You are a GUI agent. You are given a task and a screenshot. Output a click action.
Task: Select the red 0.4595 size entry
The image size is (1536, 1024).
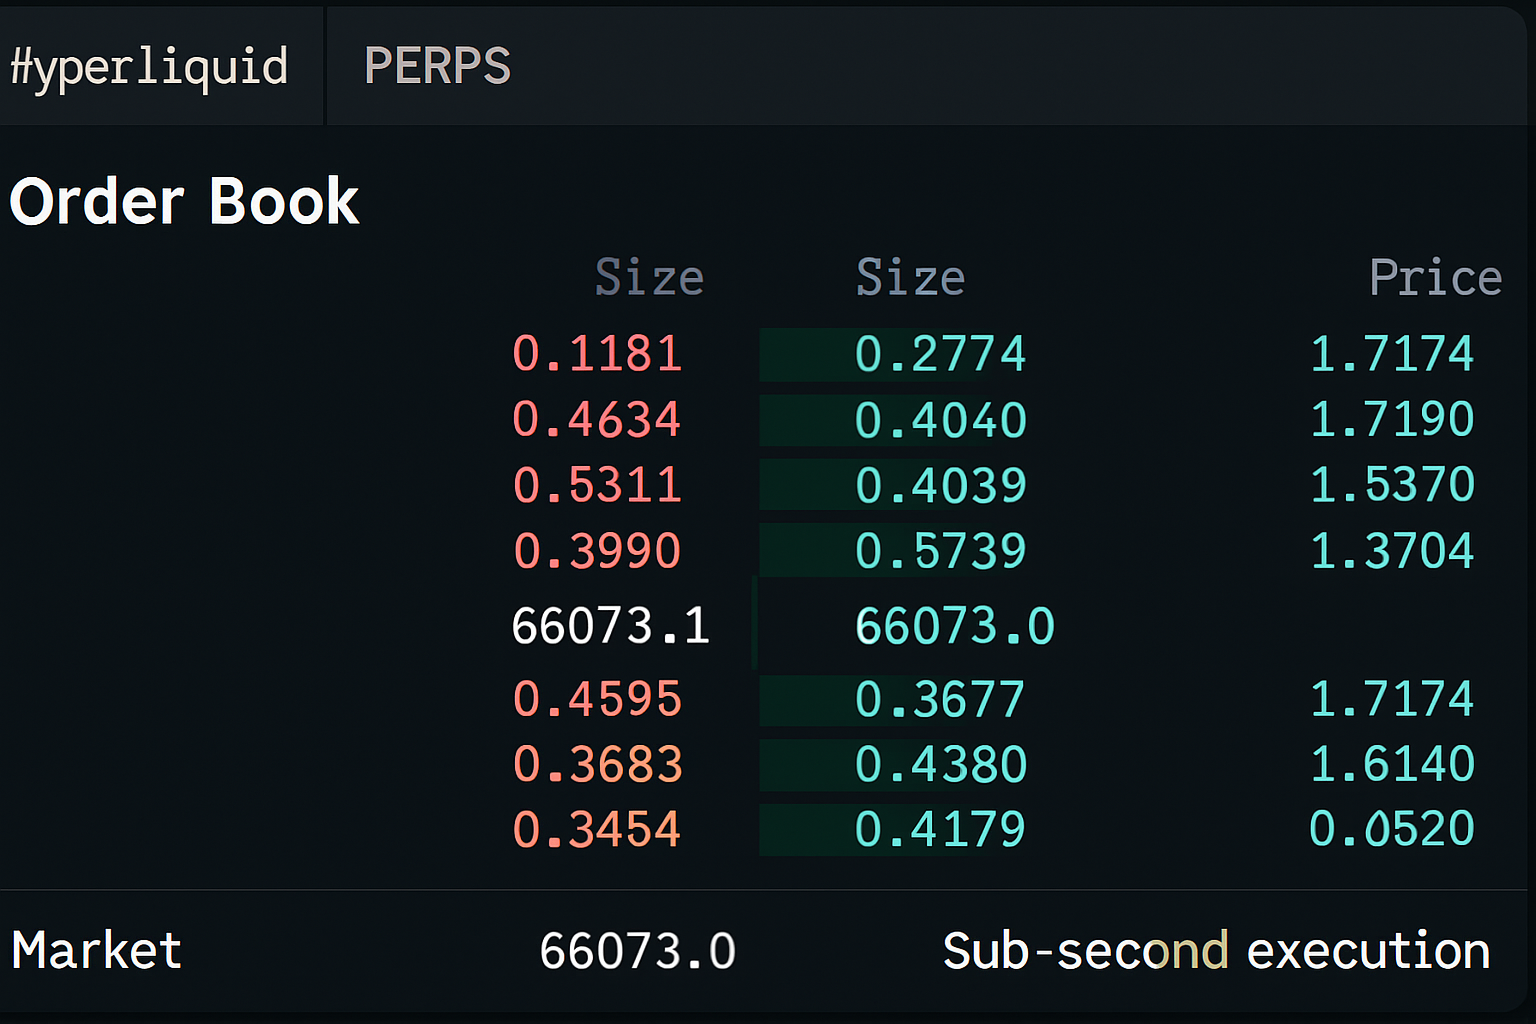[597, 699]
